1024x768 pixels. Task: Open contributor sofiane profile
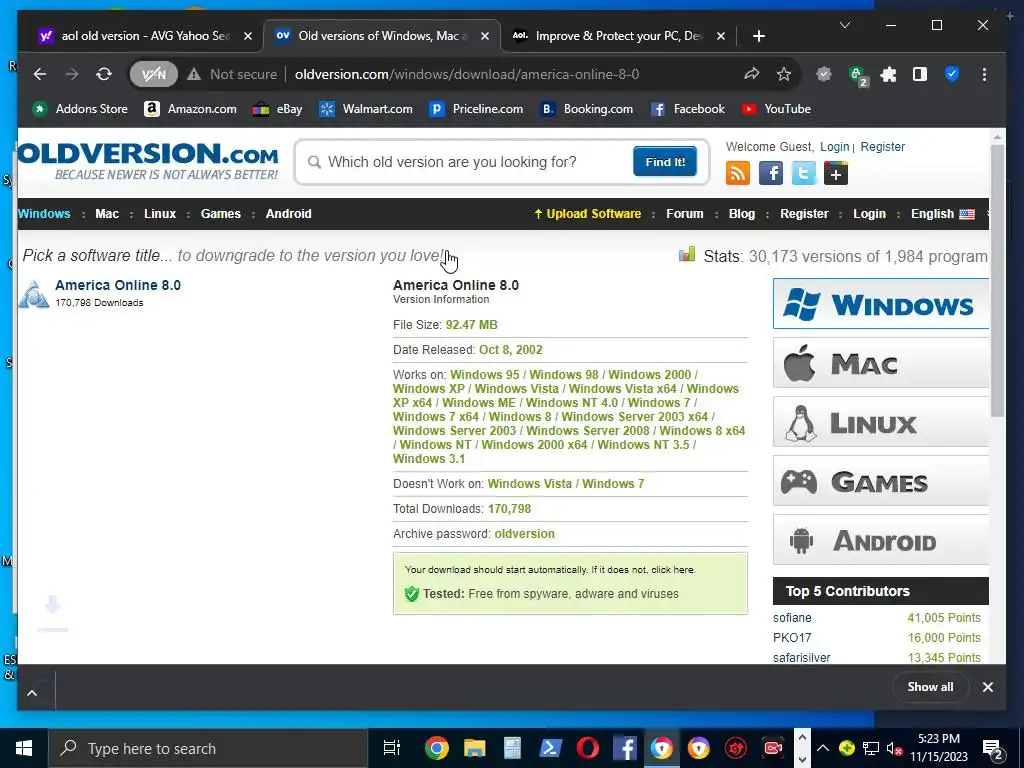coord(792,618)
